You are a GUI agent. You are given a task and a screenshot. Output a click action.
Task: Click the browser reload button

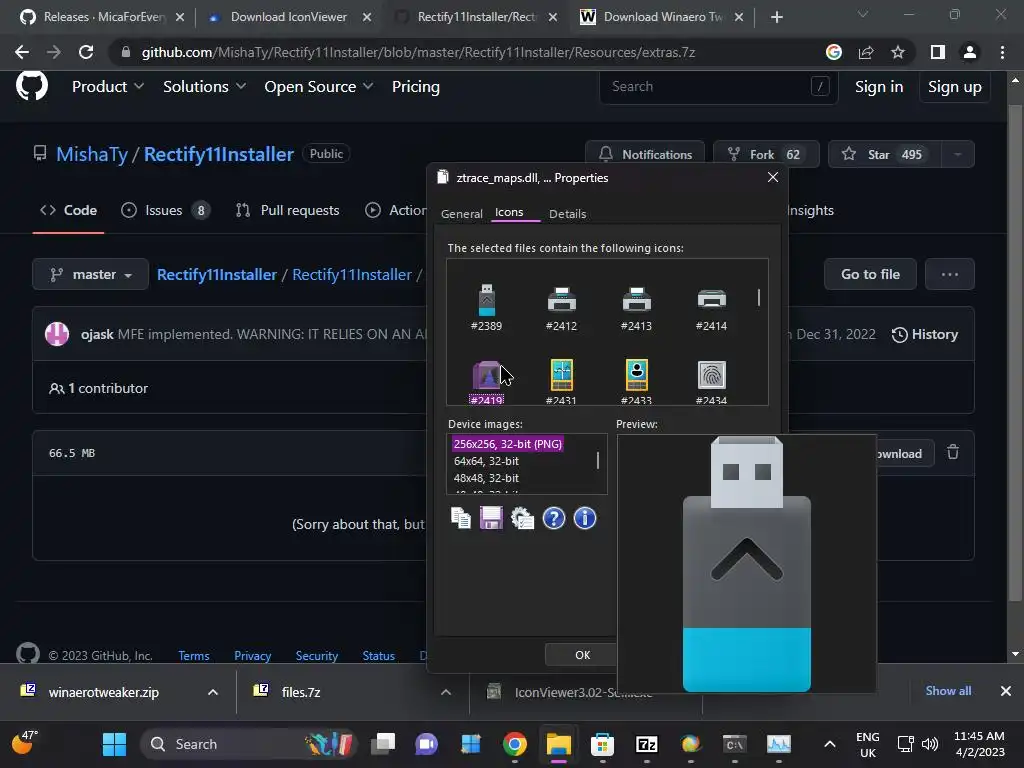click(86, 52)
